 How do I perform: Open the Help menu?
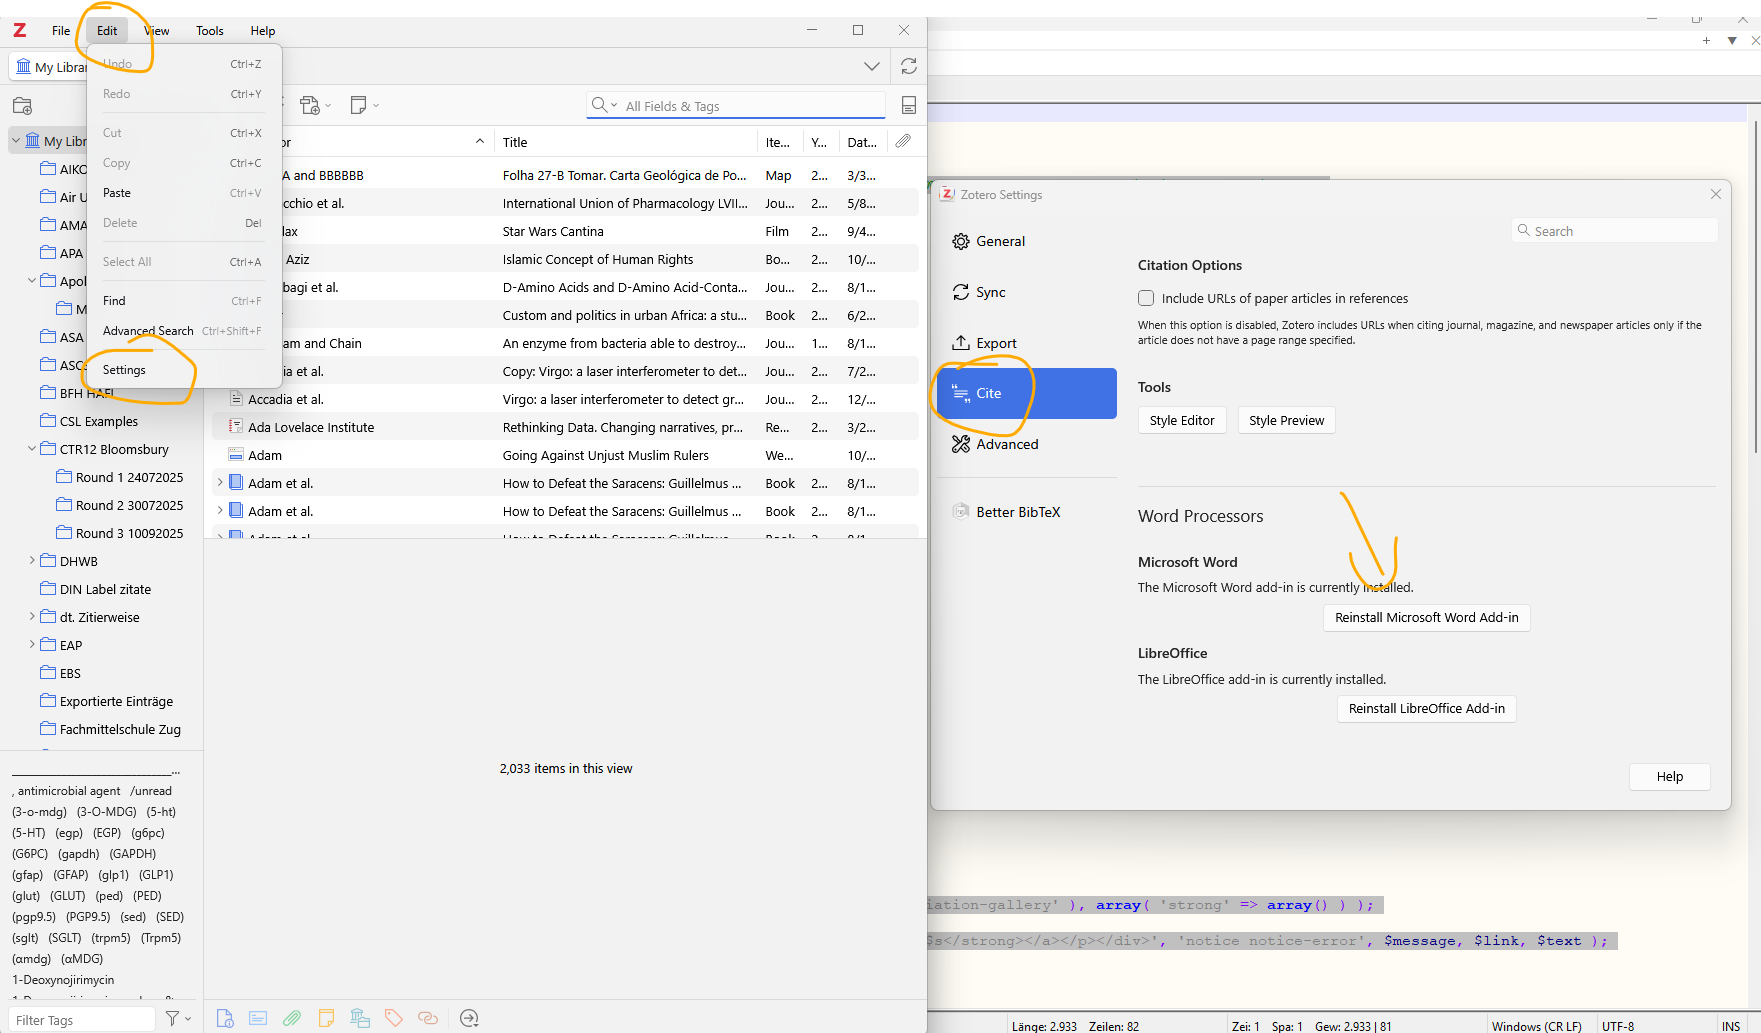(x=263, y=30)
